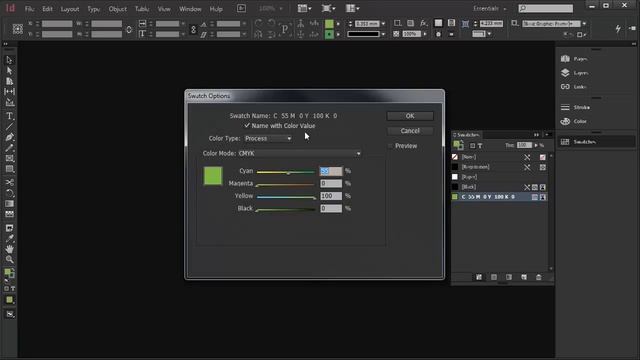Click the Magenta slider
The height and width of the screenshot is (360, 640).
point(286,184)
